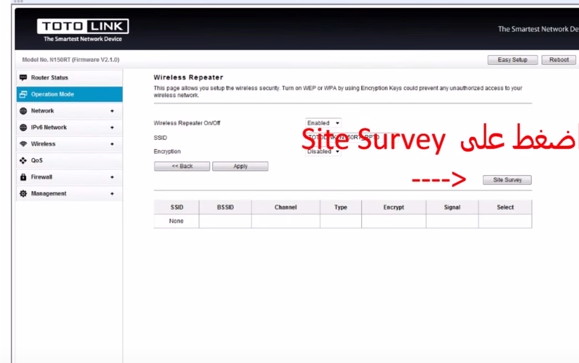This screenshot has height=363, width=579.
Task: Click the Select column header
Action: (505, 207)
